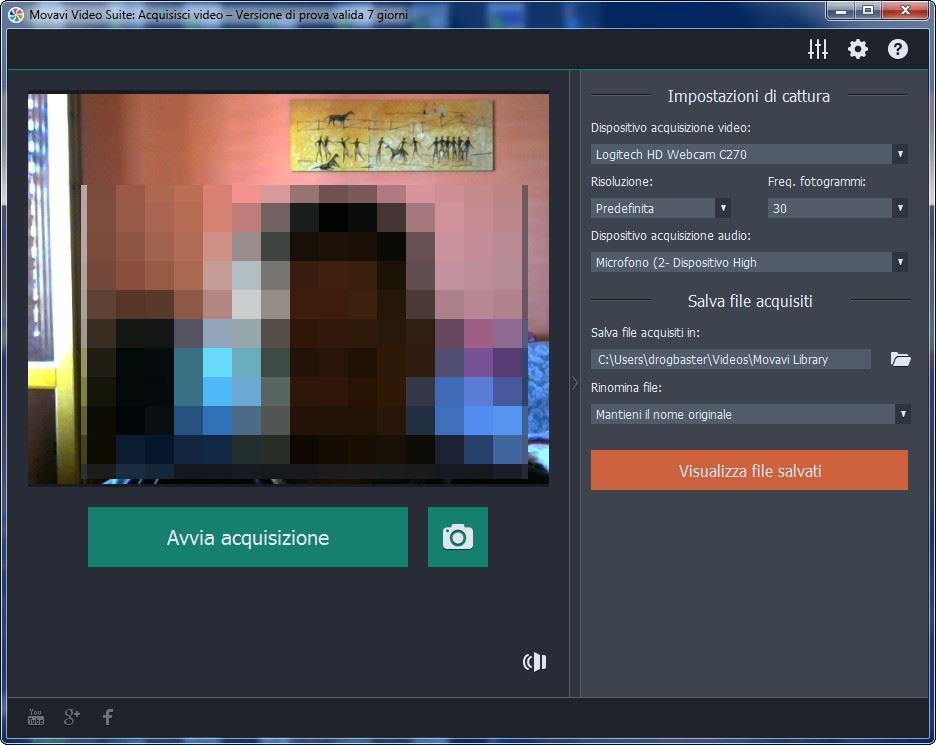
Task: Browse save folder with the folder icon
Action: pos(899,359)
